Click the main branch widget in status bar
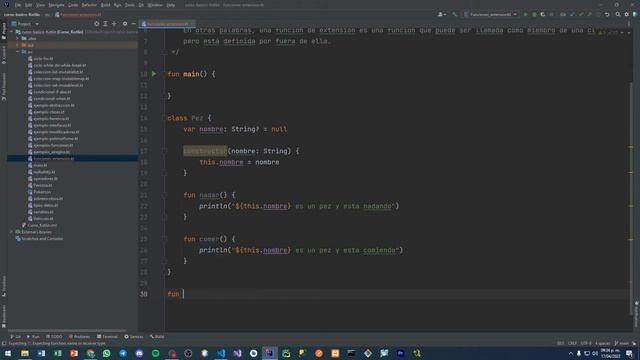This screenshot has height=360, width=640. tap(622, 343)
